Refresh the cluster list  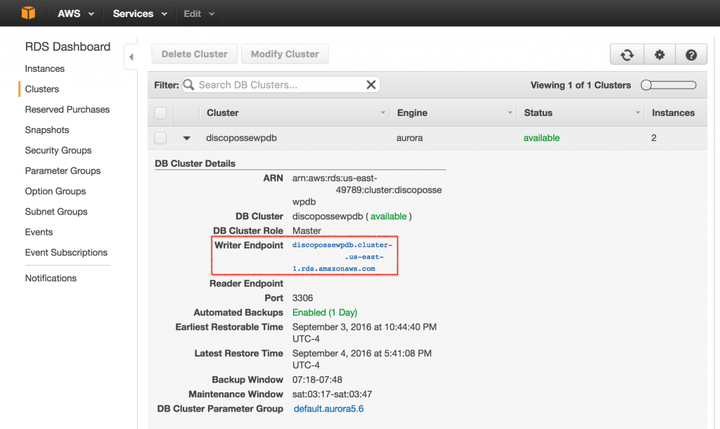[627, 55]
